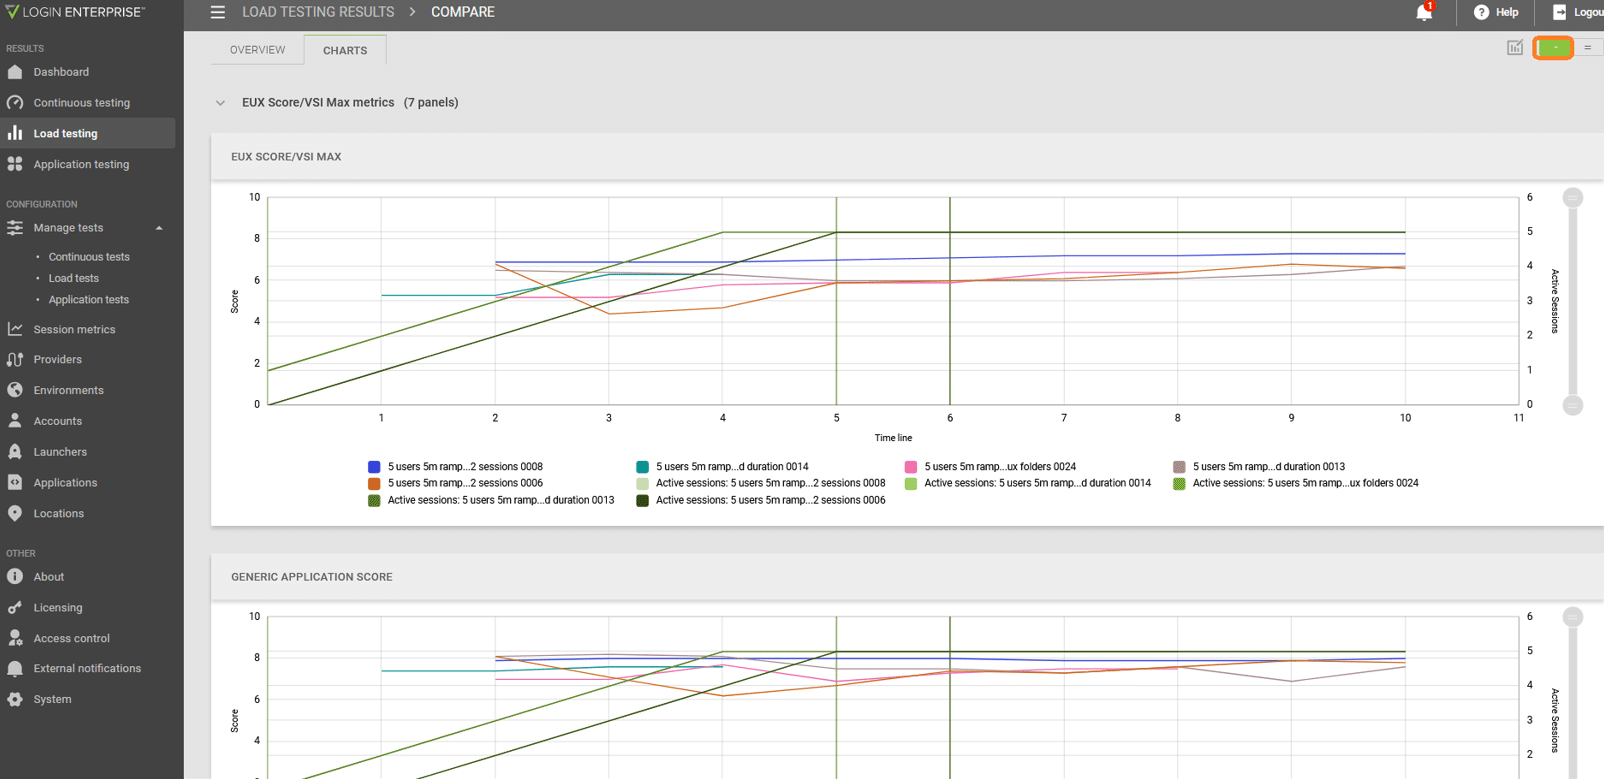Click the External notifications bell icon

15,668
